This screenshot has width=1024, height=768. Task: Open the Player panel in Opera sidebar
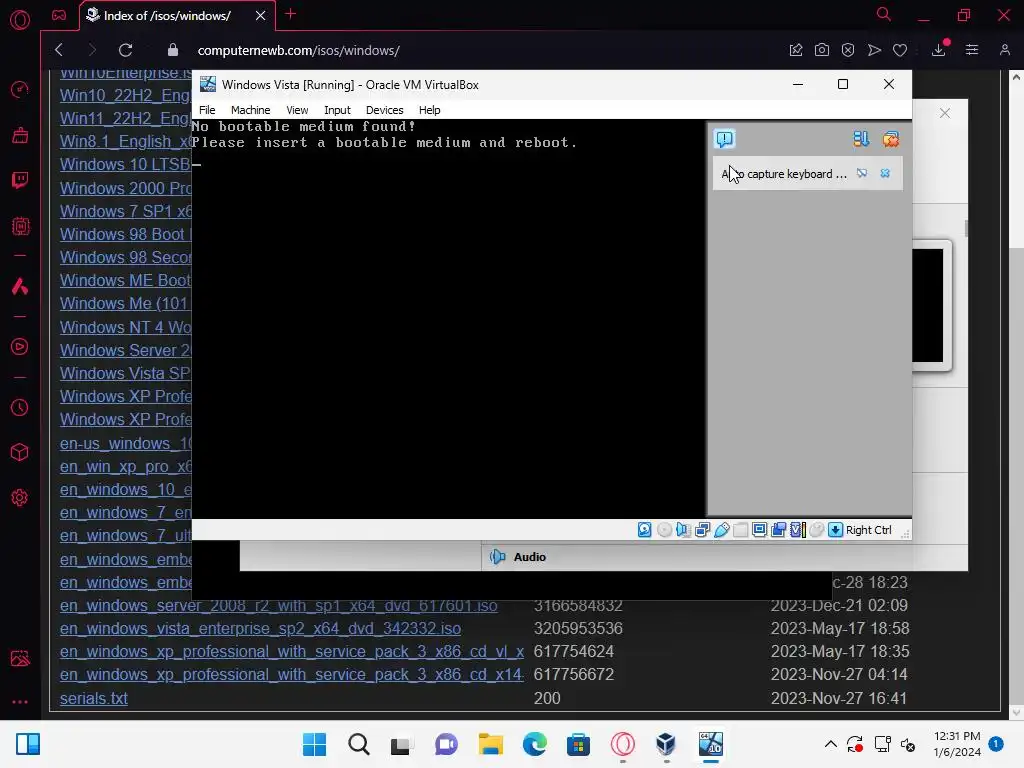coord(20,347)
